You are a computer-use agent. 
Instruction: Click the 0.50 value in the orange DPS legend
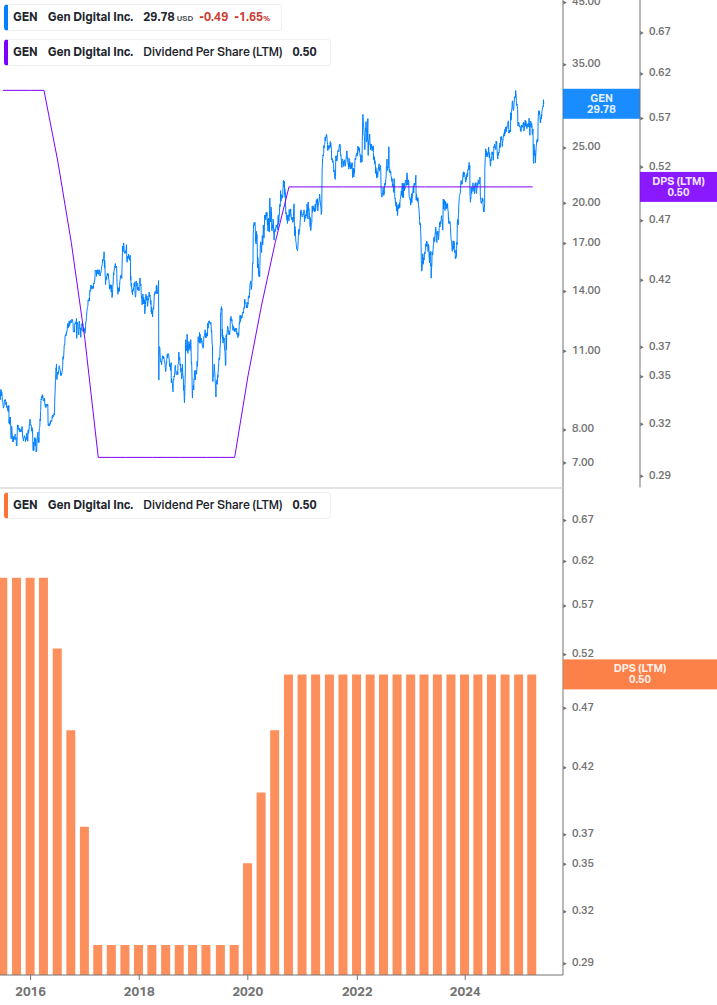point(304,505)
